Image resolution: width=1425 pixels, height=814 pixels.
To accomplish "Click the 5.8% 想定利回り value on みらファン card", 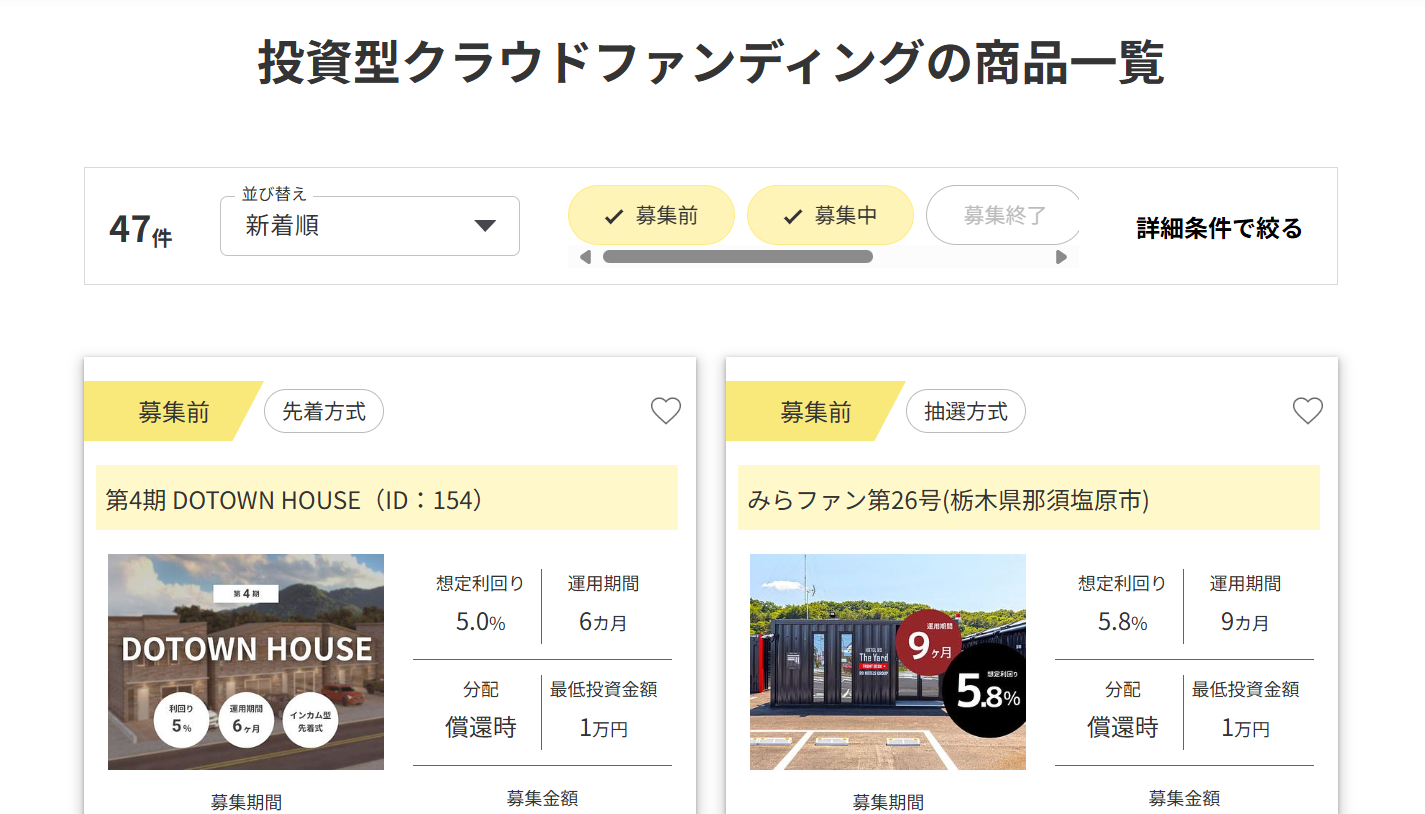I will tap(1122, 622).
